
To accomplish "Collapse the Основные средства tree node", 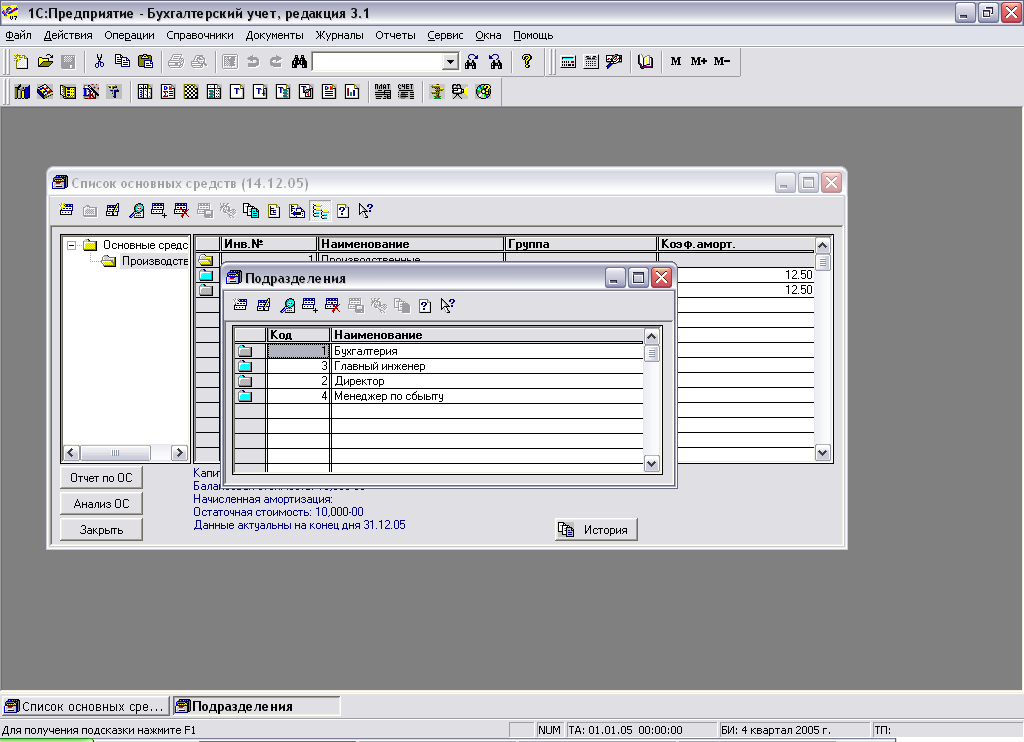I will (x=71, y=246).
